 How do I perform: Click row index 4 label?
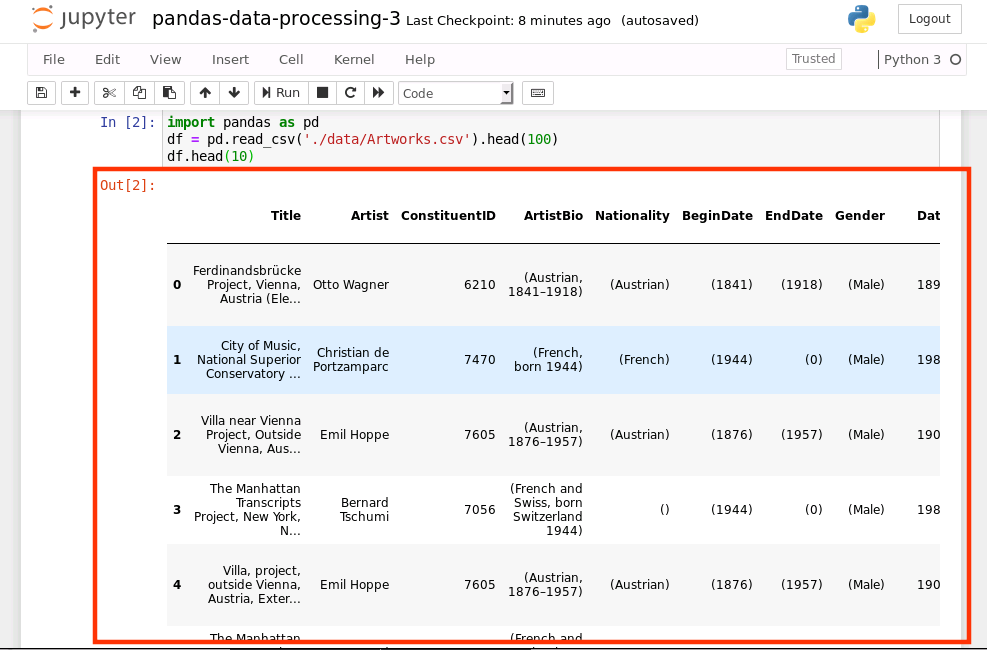pos(177,585)
